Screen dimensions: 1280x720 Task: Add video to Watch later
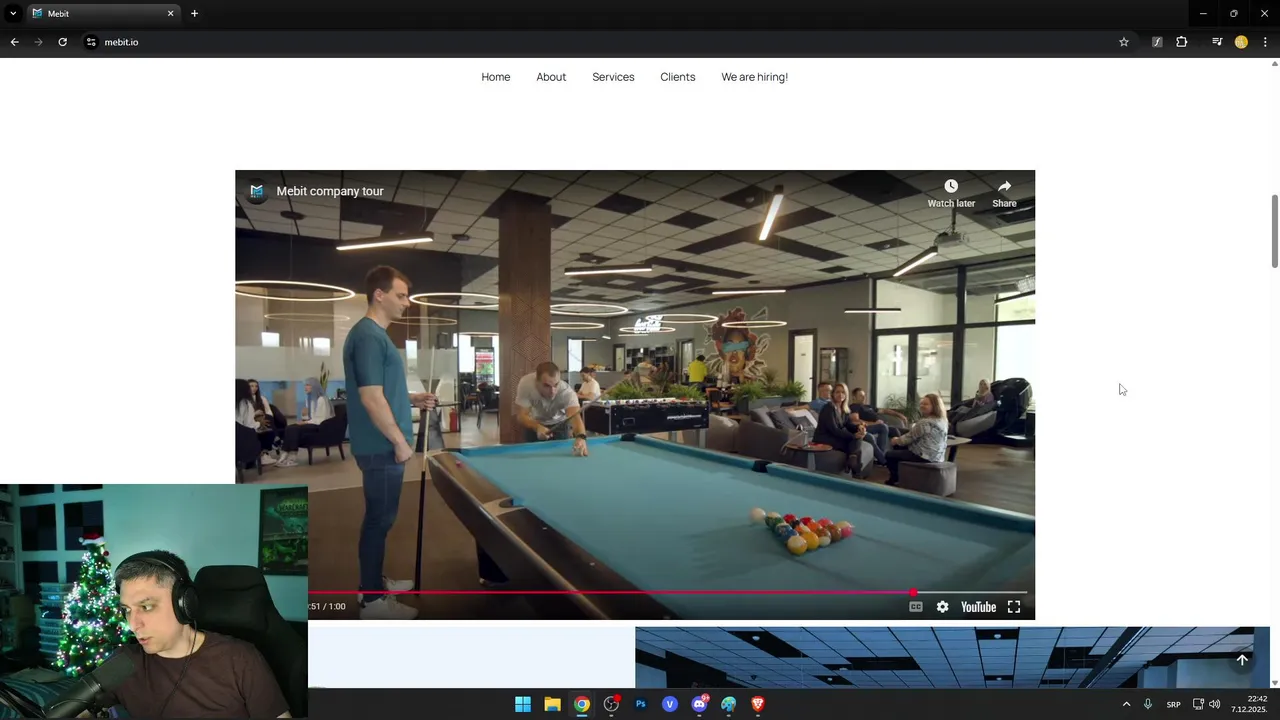coord(951,194)
